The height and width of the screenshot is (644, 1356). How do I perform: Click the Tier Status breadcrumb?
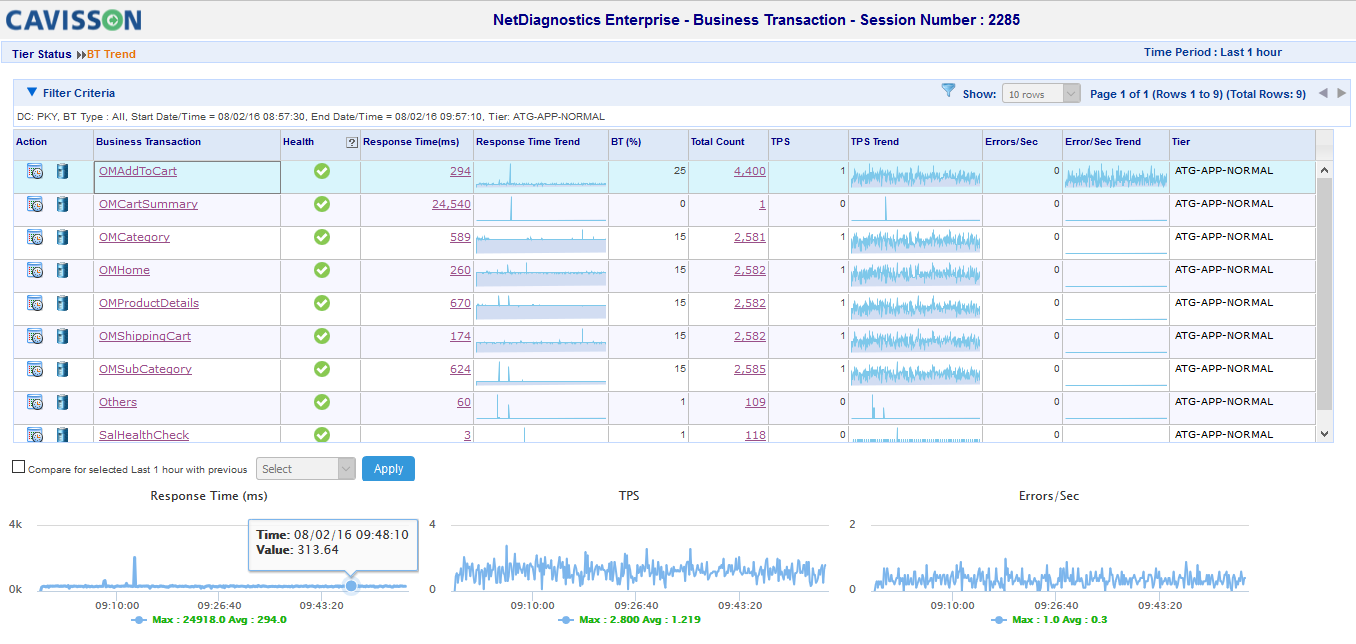42,54
